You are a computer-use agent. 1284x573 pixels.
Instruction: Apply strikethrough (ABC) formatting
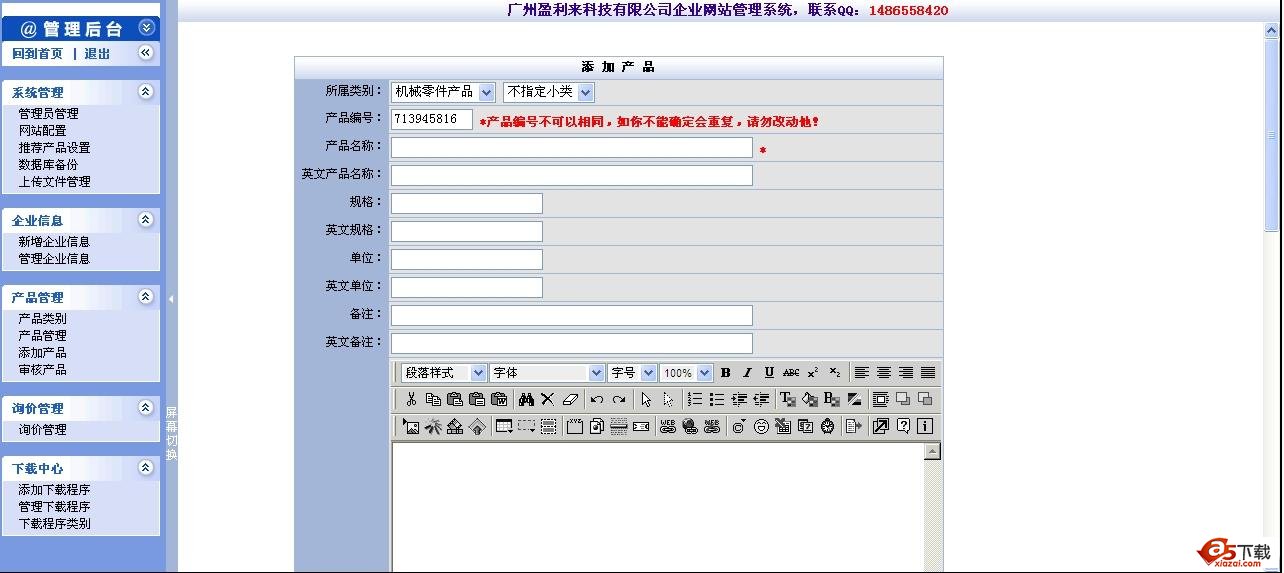(x=791, y=373)
